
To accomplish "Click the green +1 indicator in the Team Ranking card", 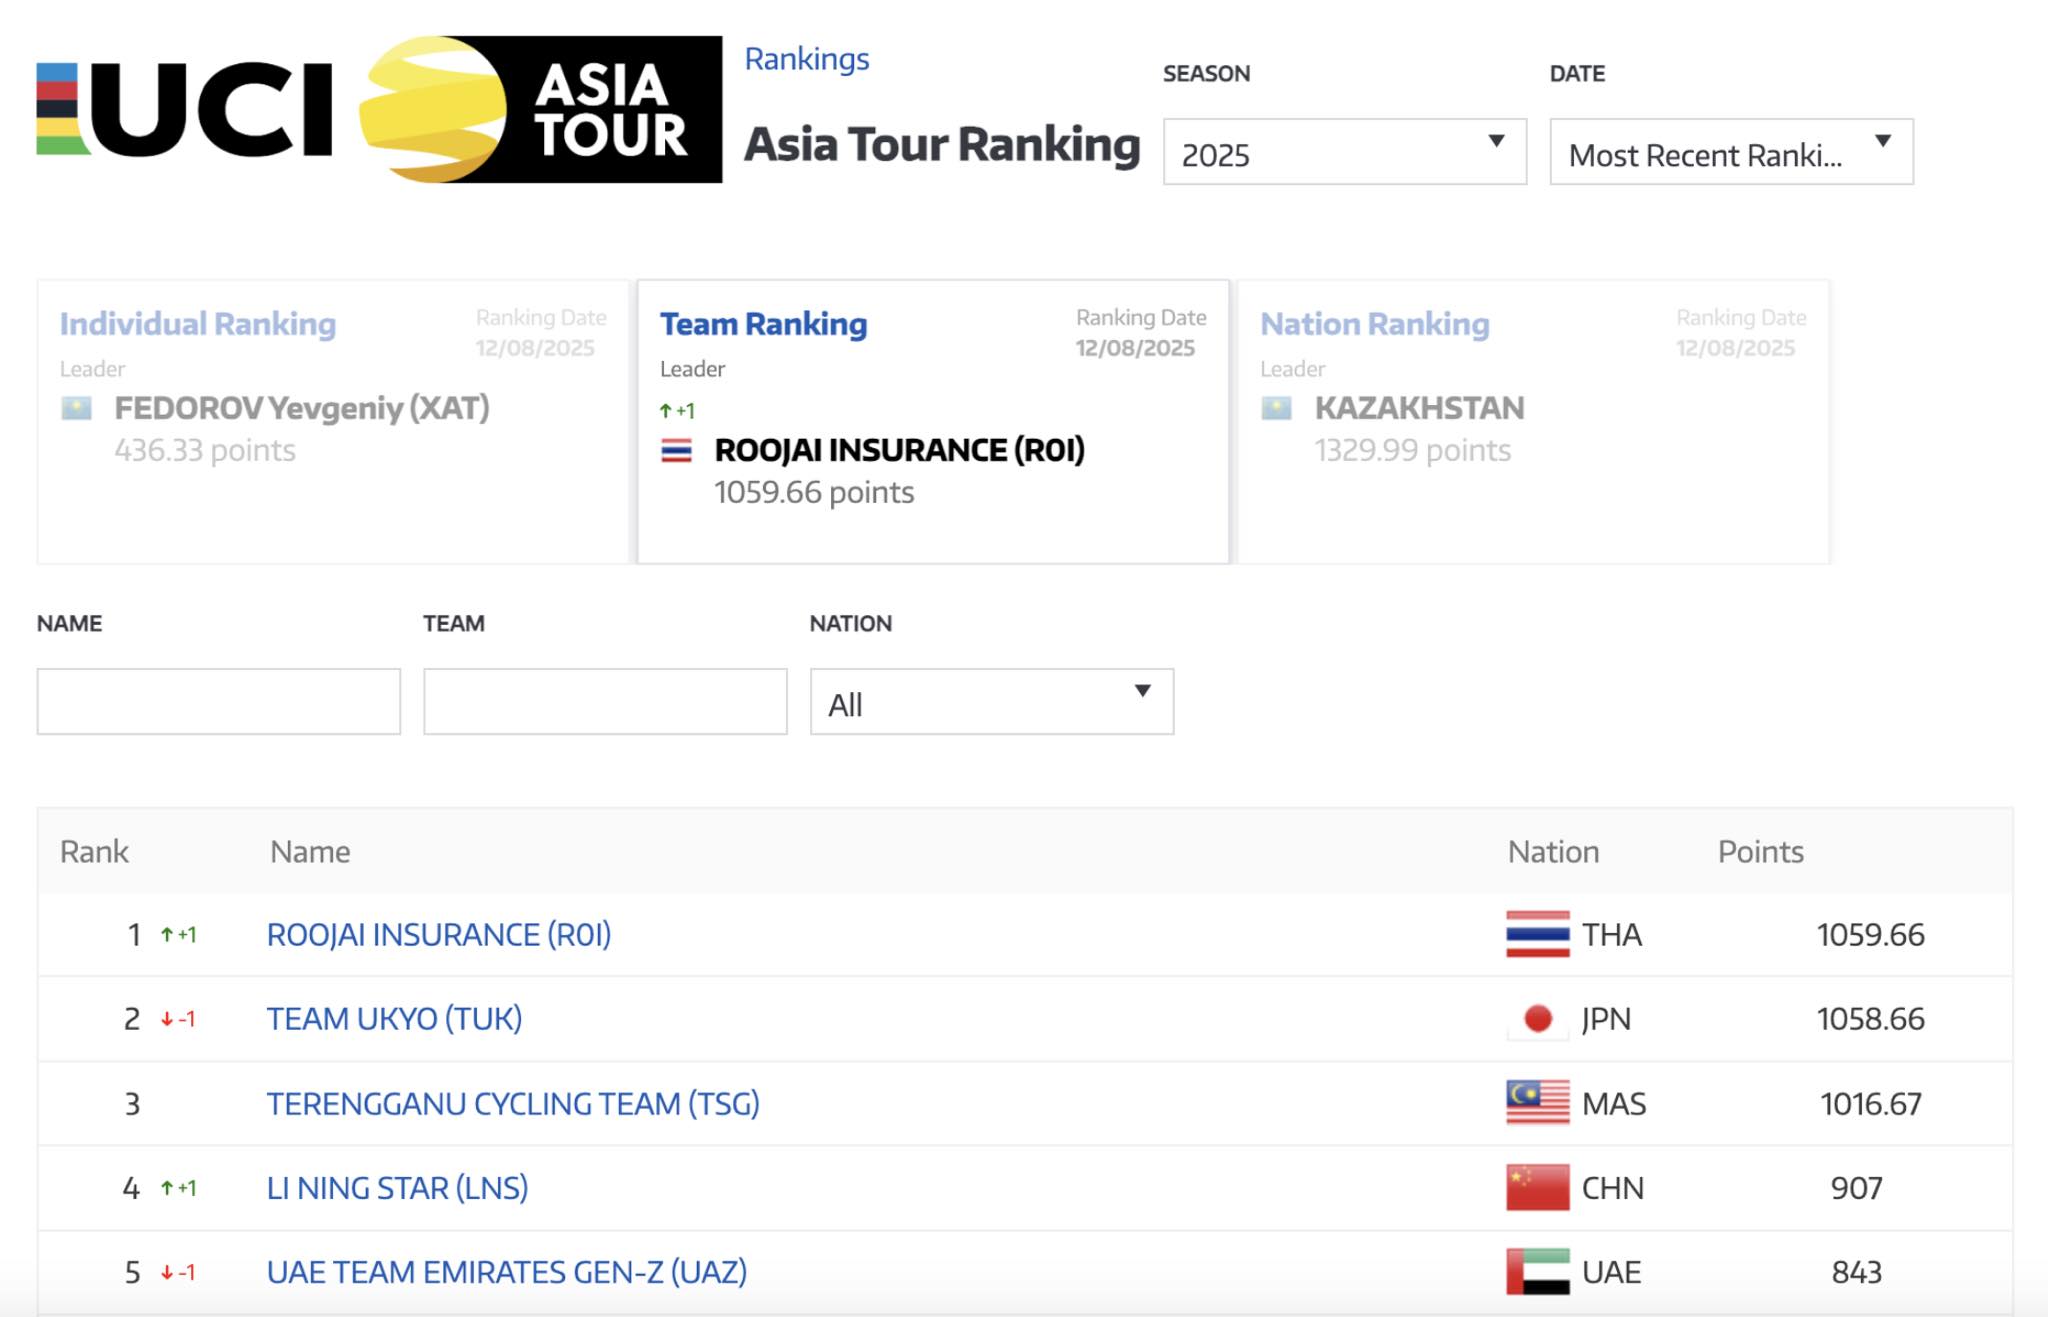I will (677, 410).
